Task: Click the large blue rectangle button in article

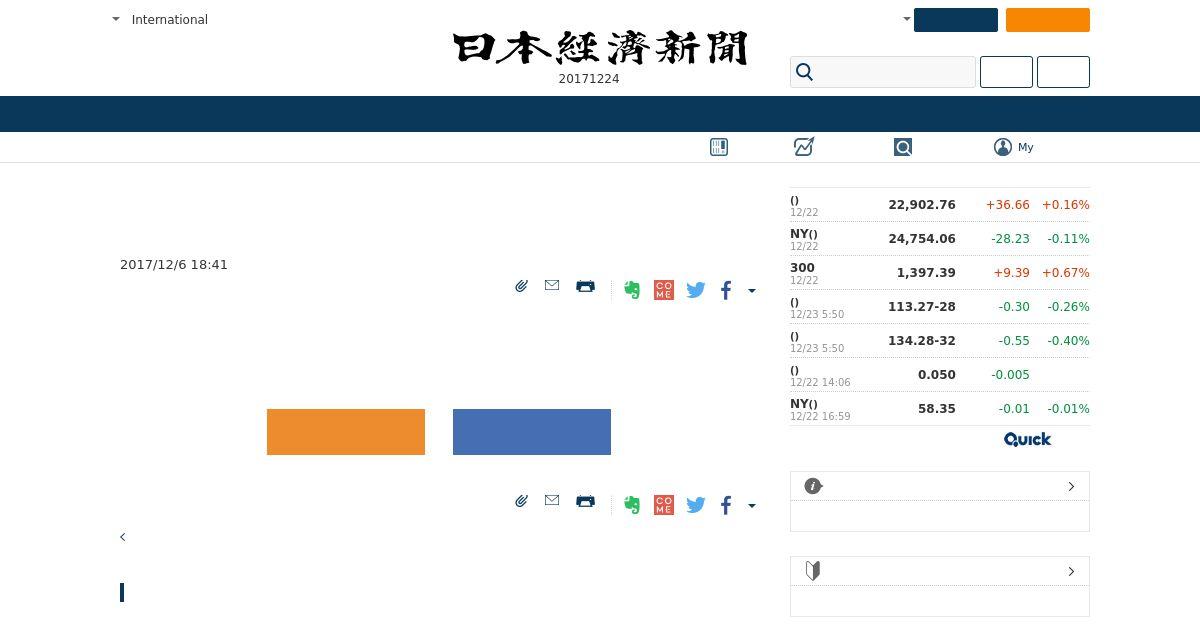Action: 532,432
